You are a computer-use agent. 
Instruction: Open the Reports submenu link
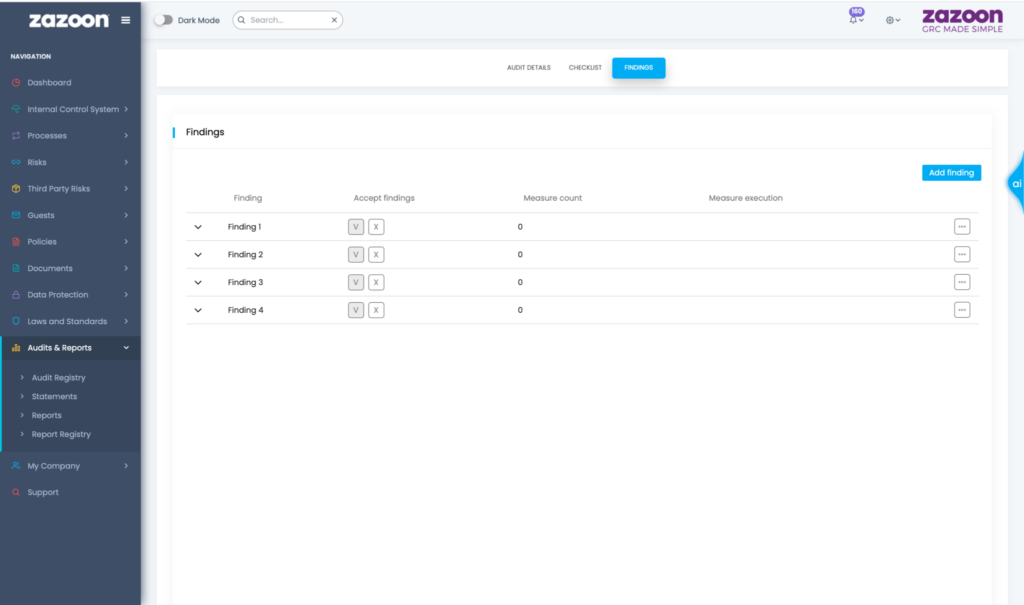pos(46,416)
